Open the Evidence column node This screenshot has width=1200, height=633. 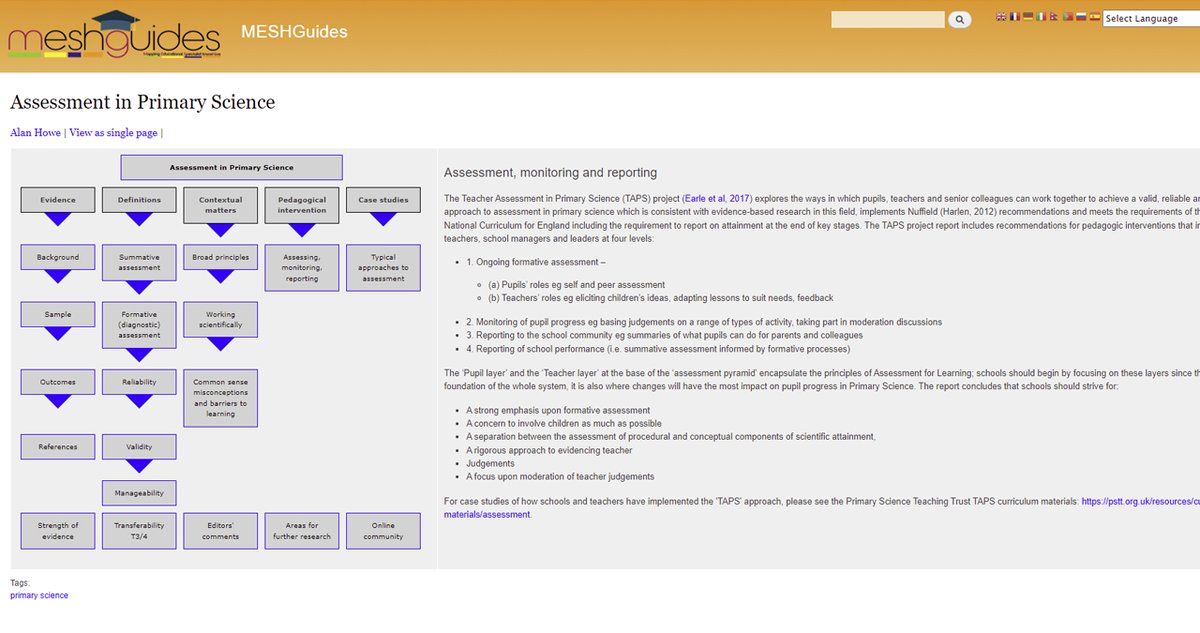point(58,200)
